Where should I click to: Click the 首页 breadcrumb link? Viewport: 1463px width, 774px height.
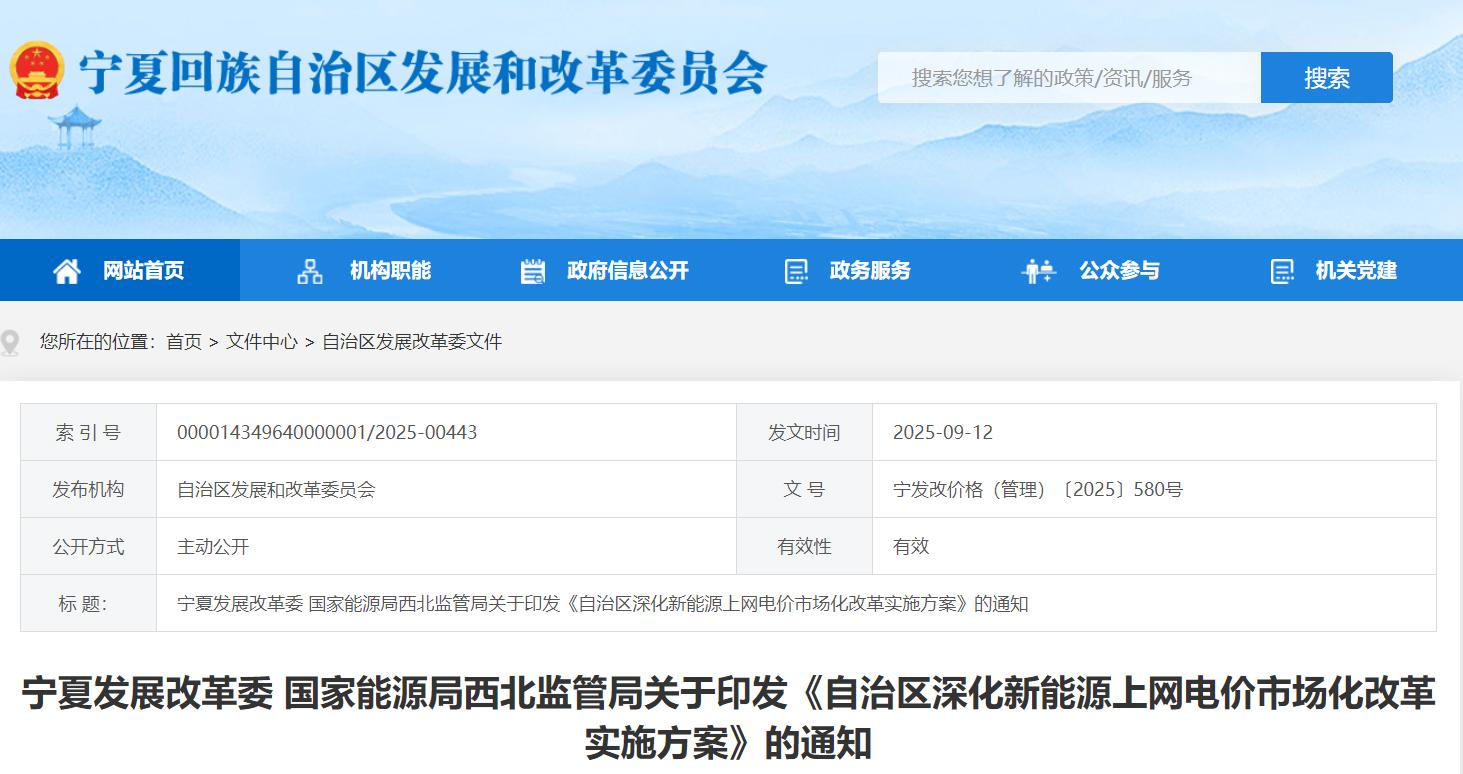coord(184,342)
